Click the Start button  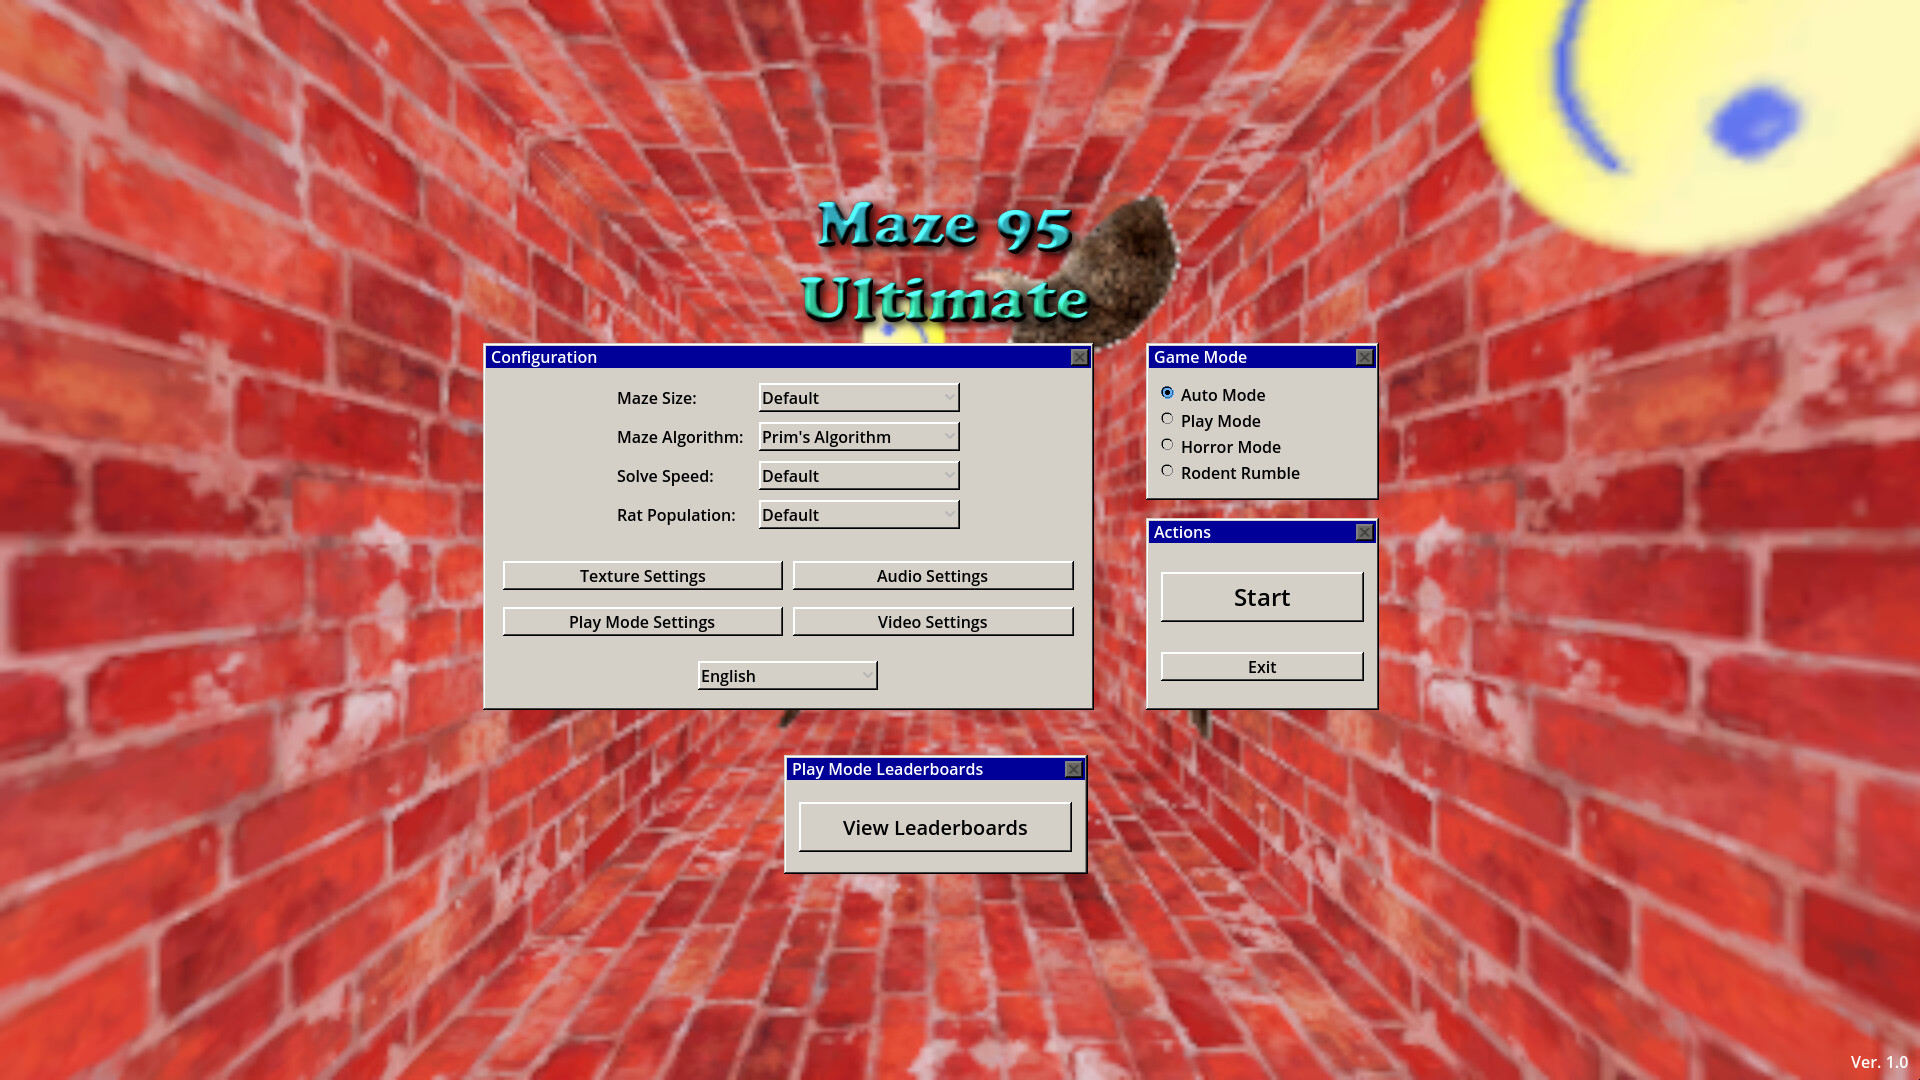tap(1262, 597)
